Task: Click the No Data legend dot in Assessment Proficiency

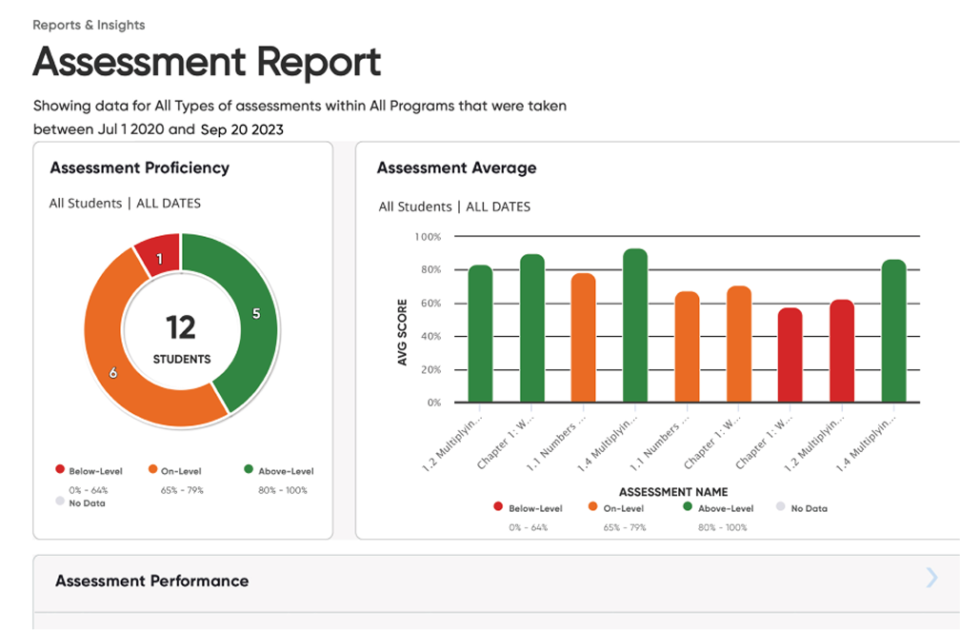Action: [60, 502]
